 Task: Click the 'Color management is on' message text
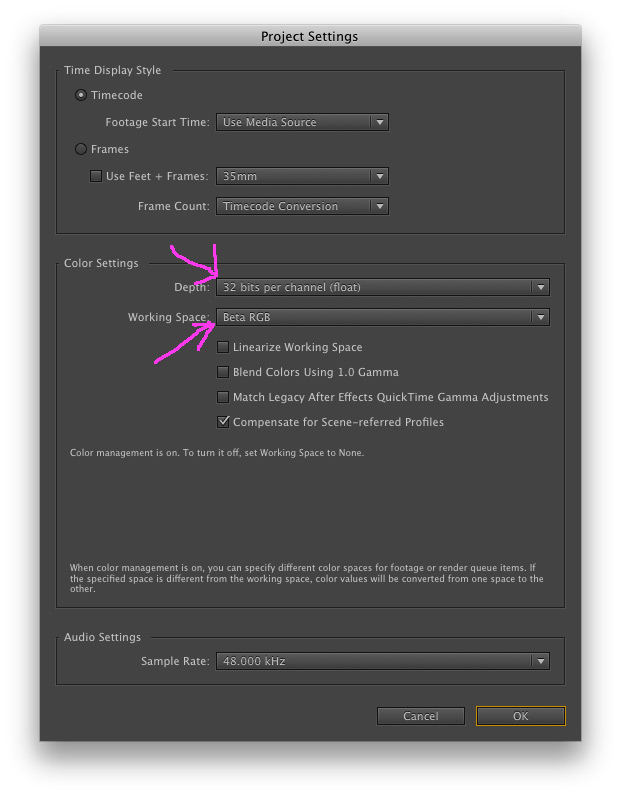click(217, 452)
